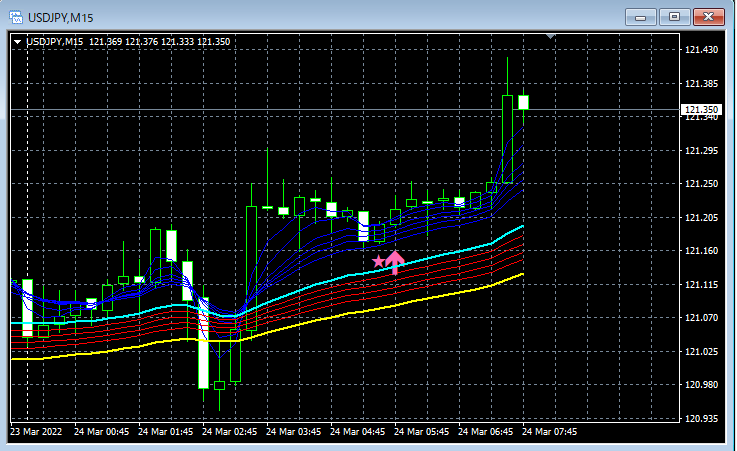Click the OHLC values 121.369 121.376 121.333 121.350
This screenshot has height=451, width=737.
coord(159,42)
